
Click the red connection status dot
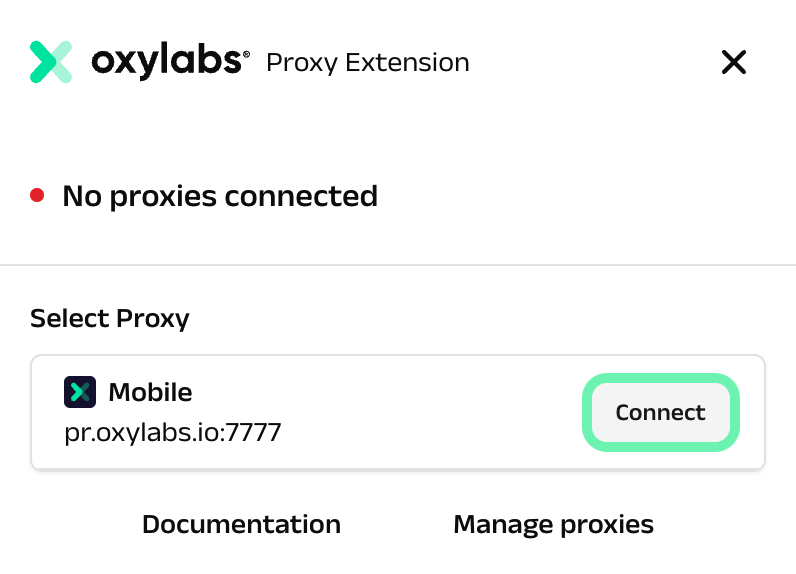37,195
